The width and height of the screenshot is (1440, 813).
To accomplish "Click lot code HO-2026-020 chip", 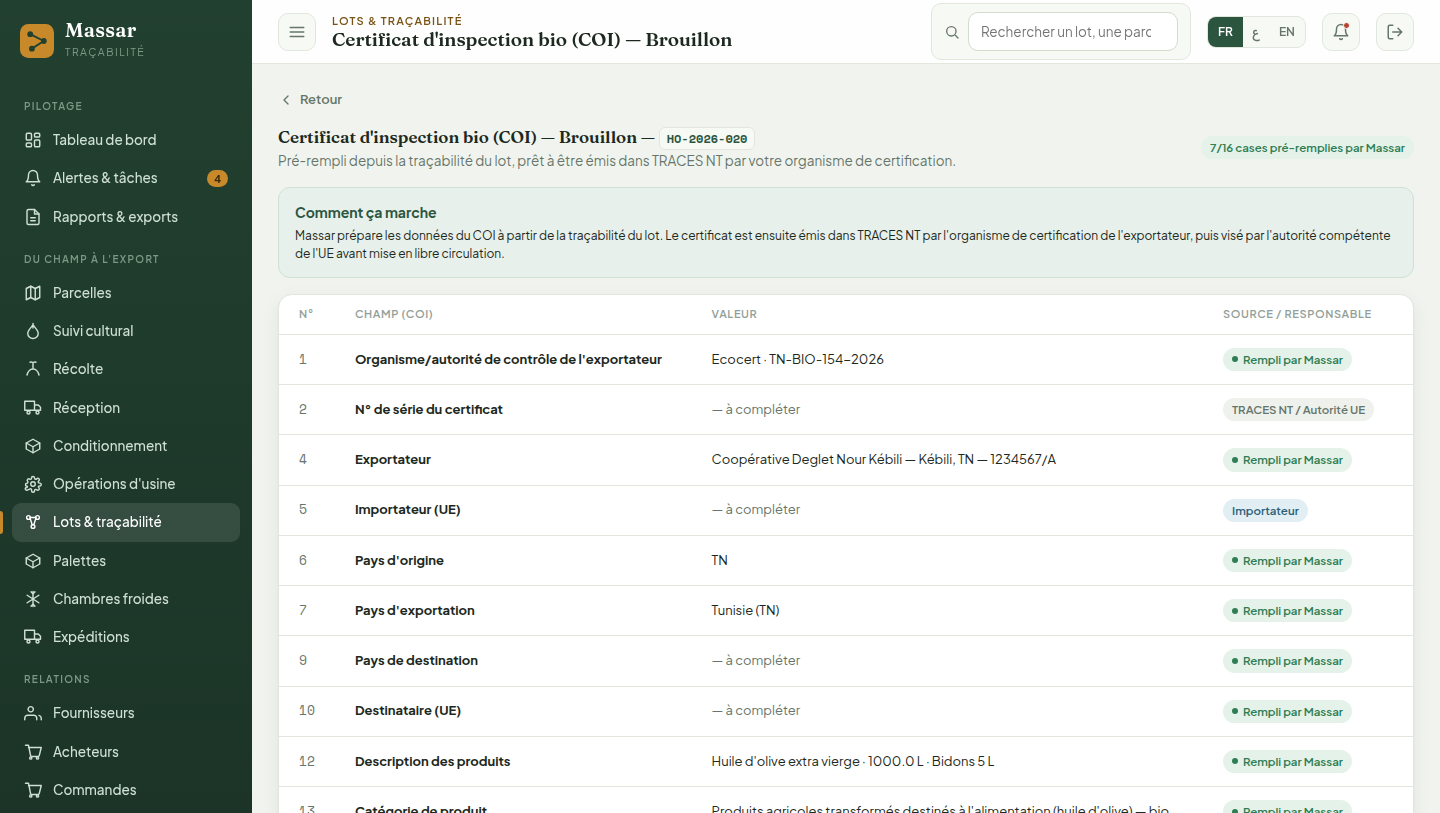I will coord(707,139).
